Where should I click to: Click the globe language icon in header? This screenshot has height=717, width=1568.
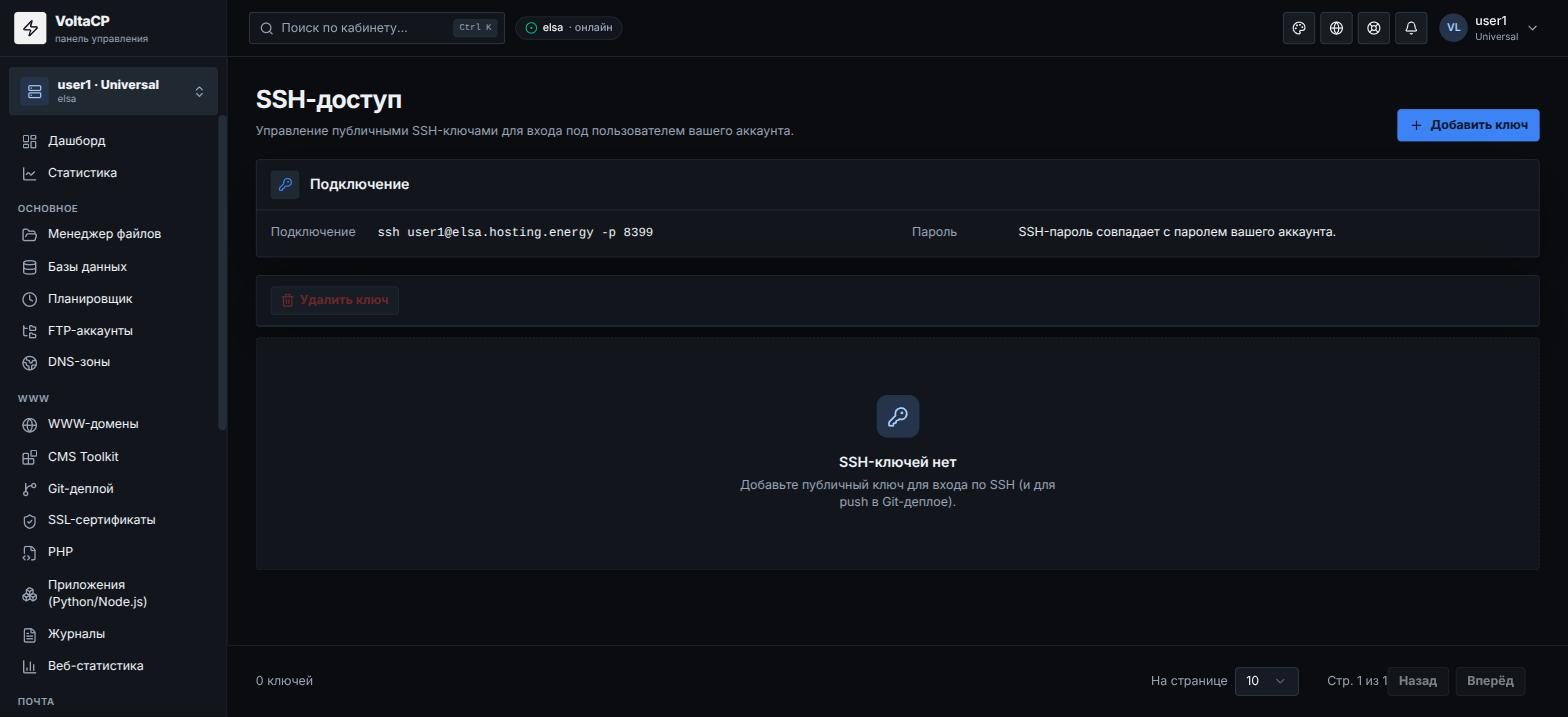point(1336,28)
